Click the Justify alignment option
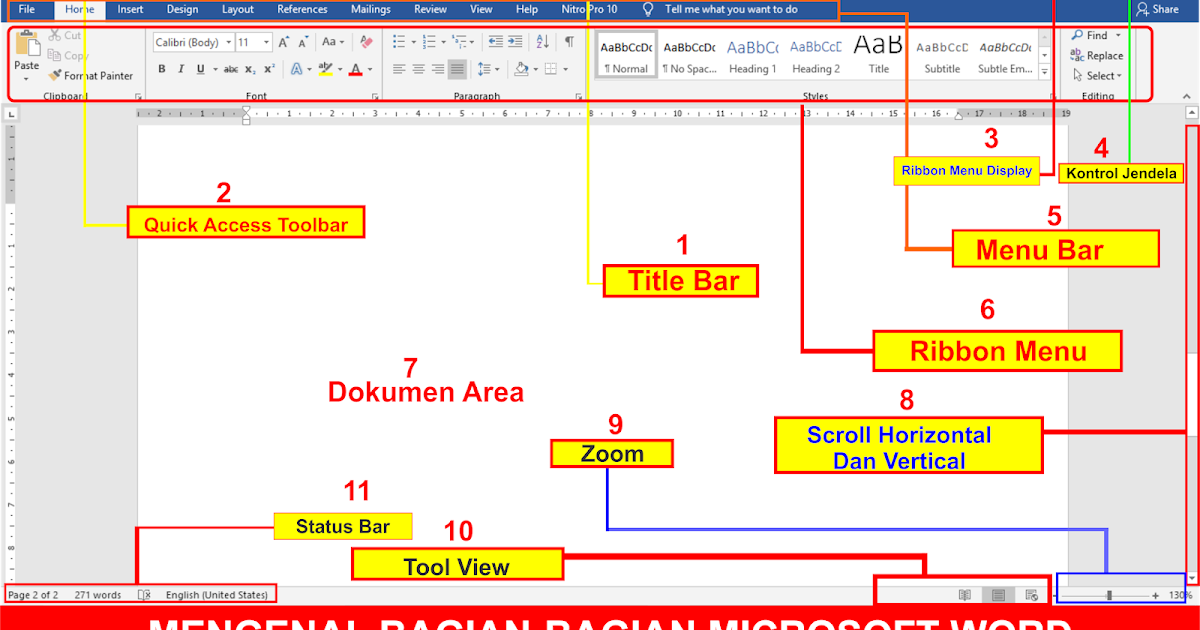 457,69
